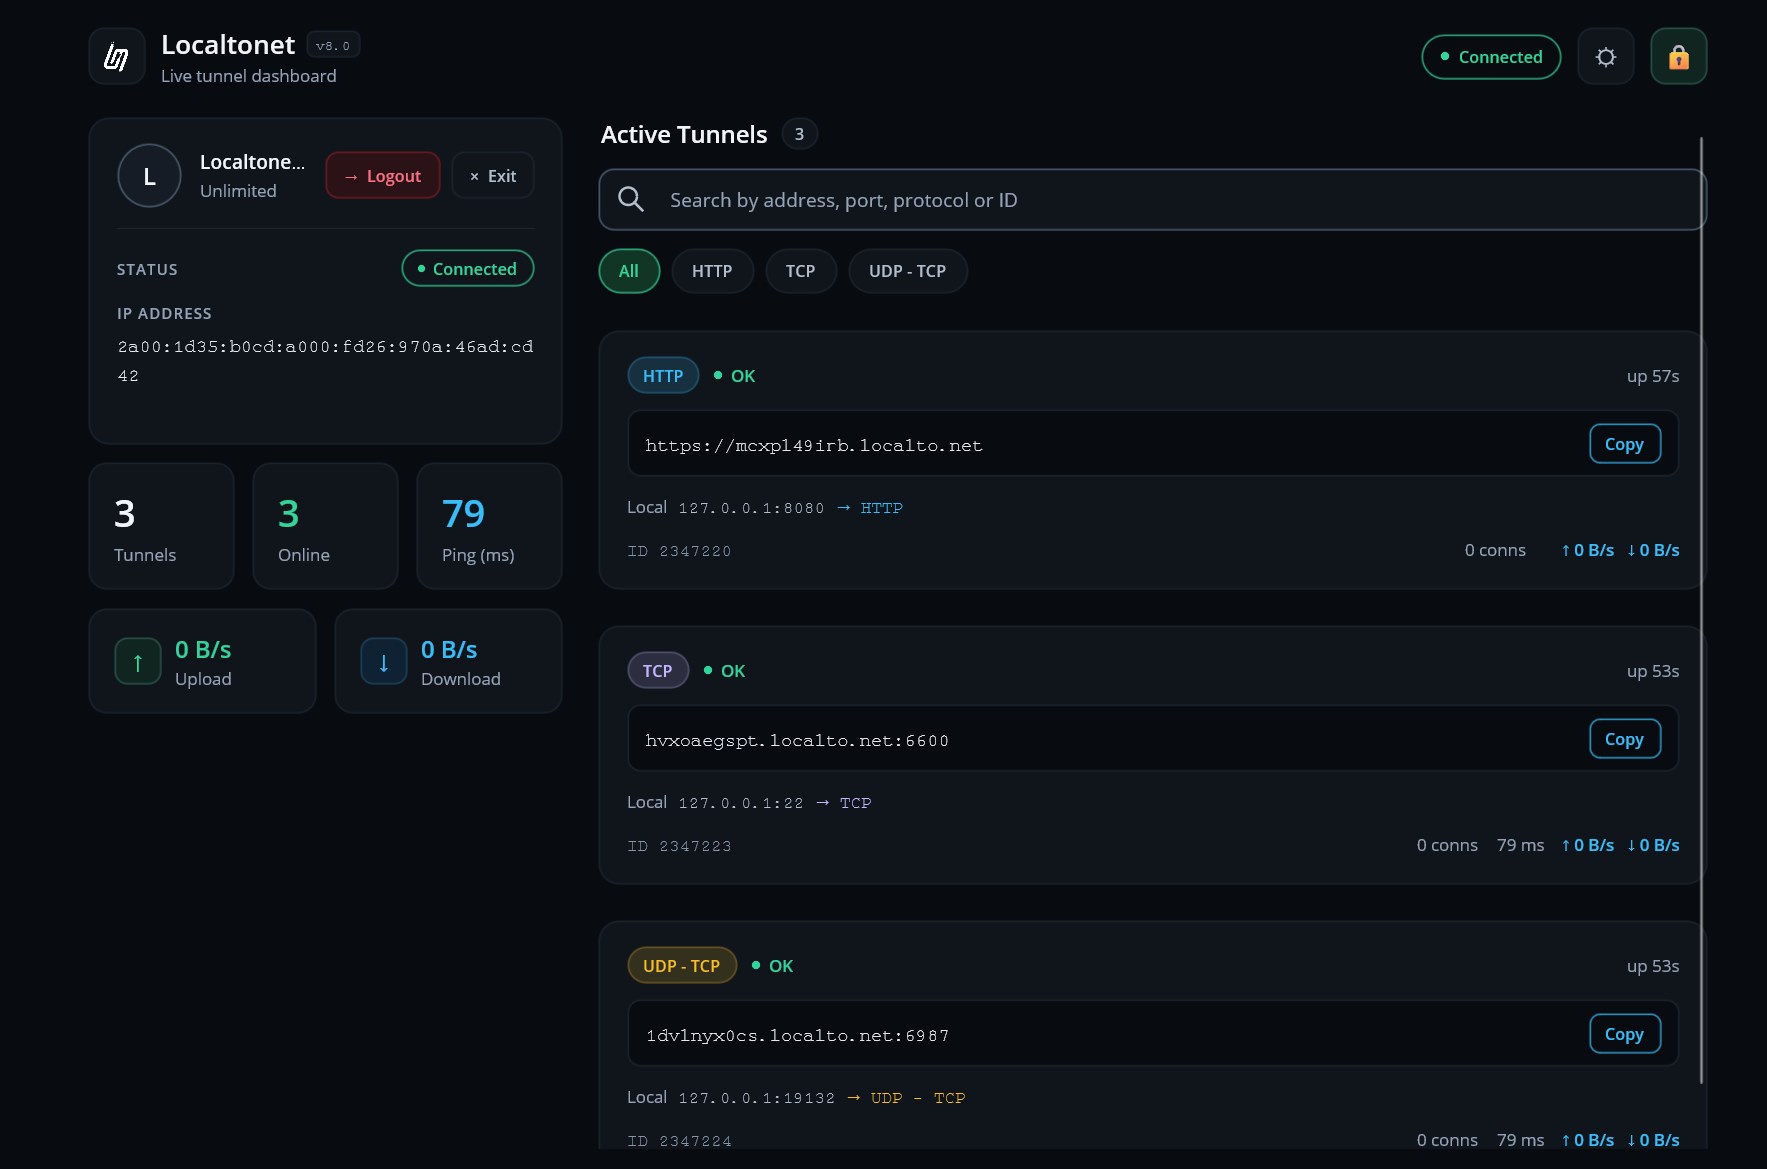The width and height of the screenshot is (1767, 1169).
Task: Click the Localtone... account name
Action: tap(253, 162)
